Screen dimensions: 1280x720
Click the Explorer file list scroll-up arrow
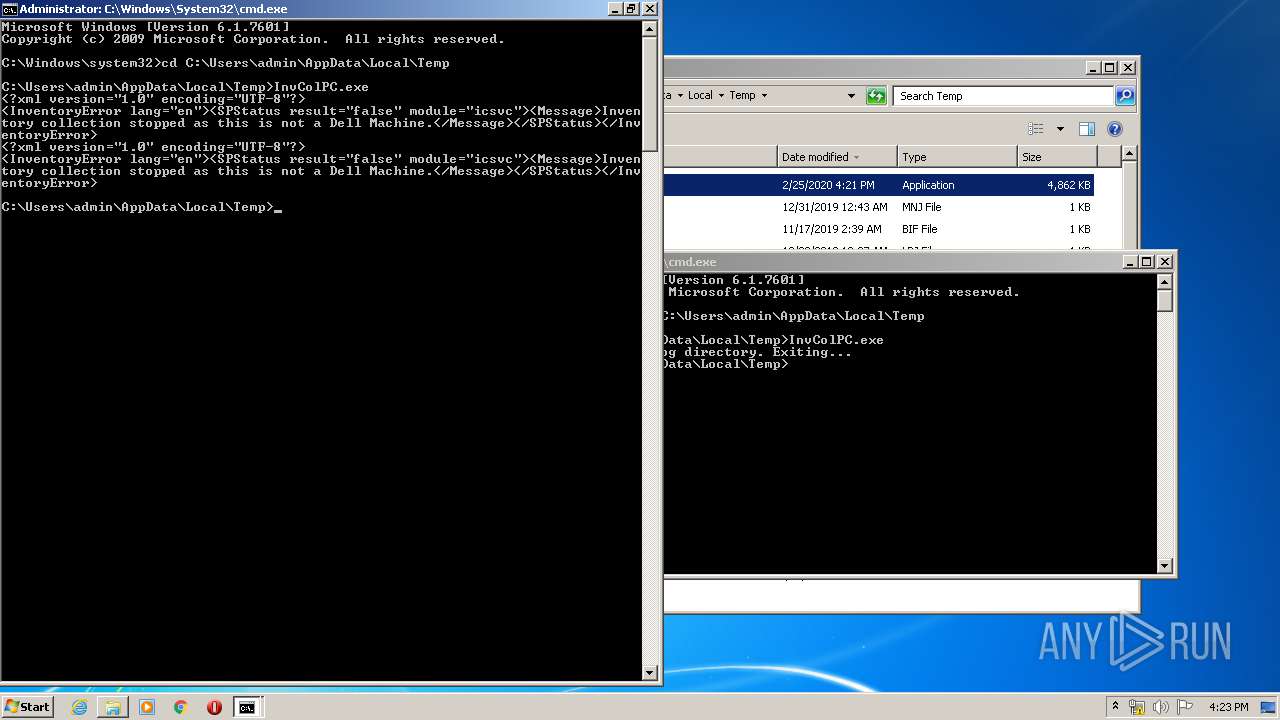click(1129, 154)
